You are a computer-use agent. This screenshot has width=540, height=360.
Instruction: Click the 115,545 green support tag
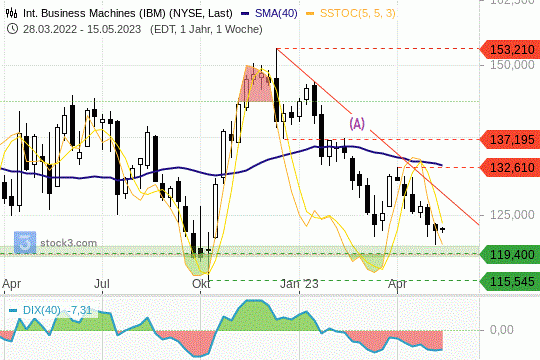pos(510,281)
